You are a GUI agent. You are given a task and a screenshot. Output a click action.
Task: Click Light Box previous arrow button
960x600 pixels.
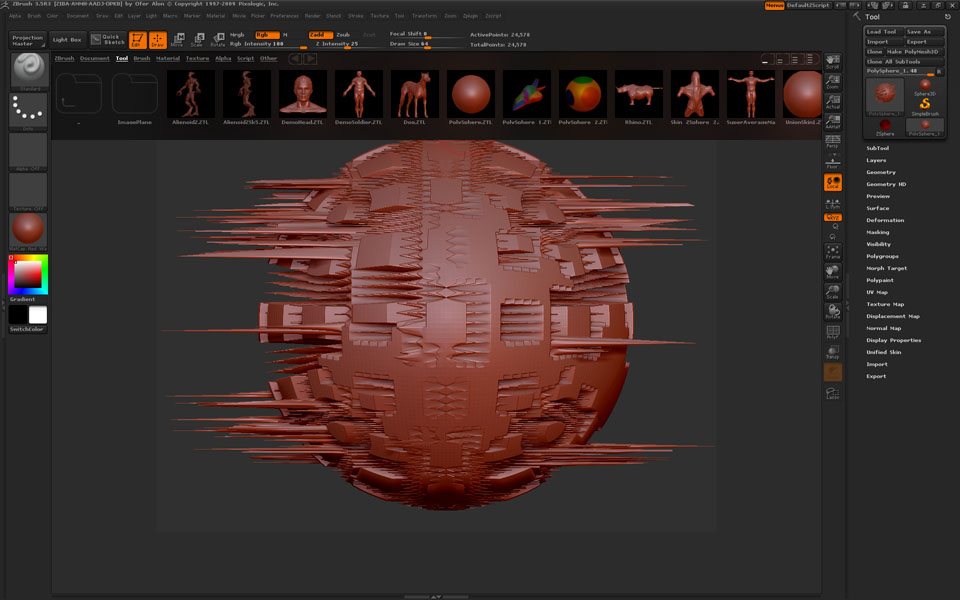point(296,59)
